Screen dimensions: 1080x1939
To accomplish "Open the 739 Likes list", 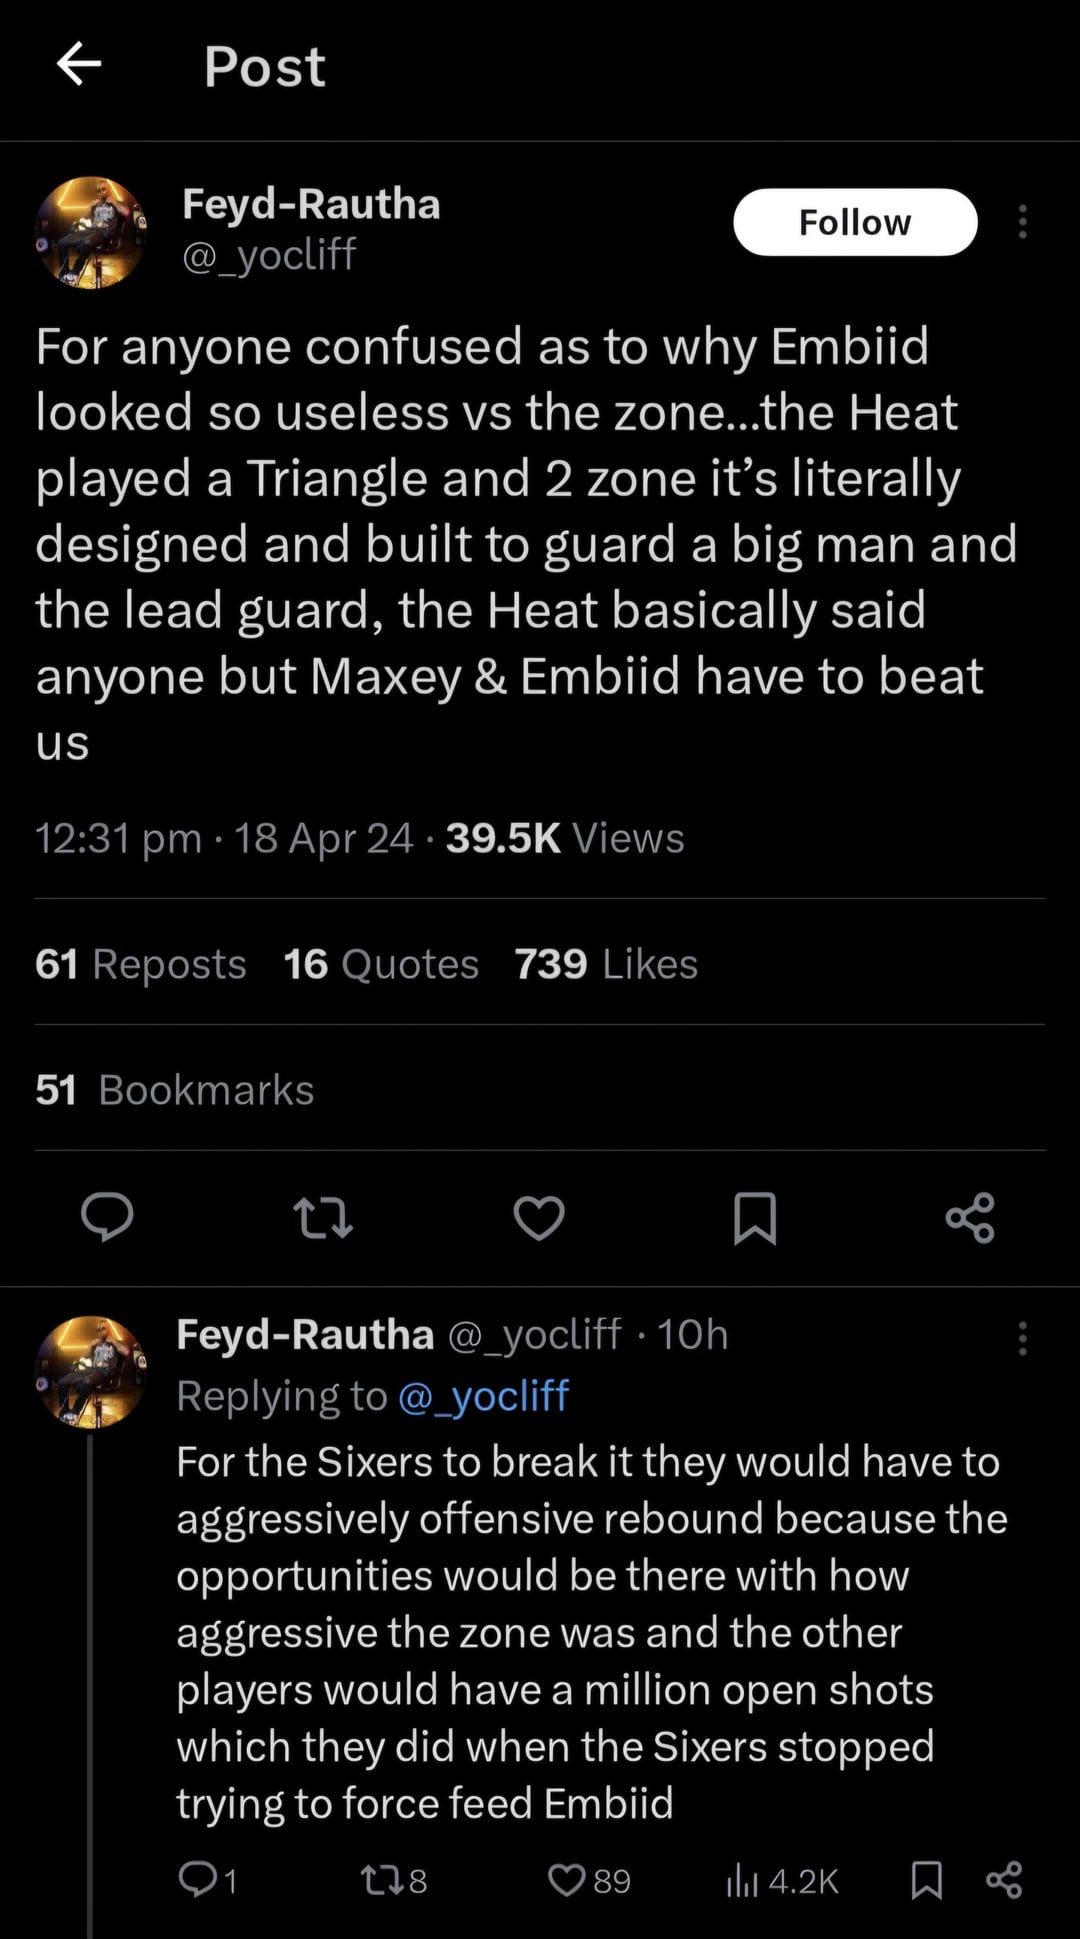I will click(606, 964).
